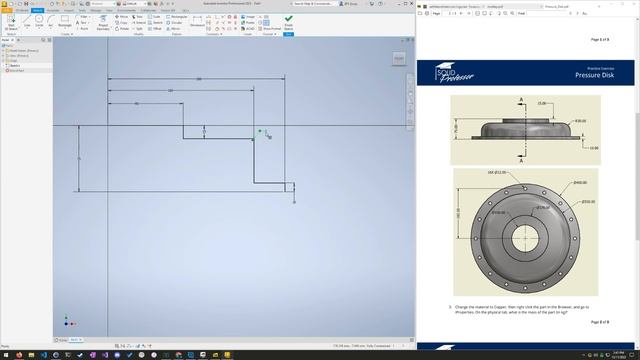Open the File ribbon tab

7,10
